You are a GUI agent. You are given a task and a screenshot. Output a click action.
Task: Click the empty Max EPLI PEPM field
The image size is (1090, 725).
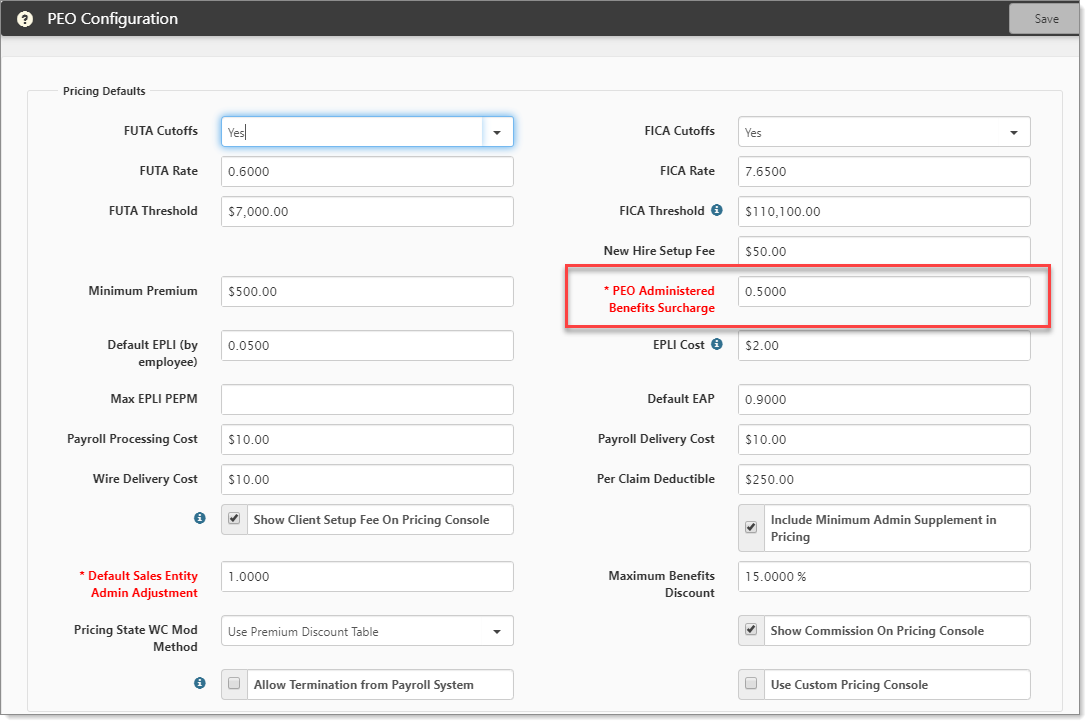tap(367, 400)
